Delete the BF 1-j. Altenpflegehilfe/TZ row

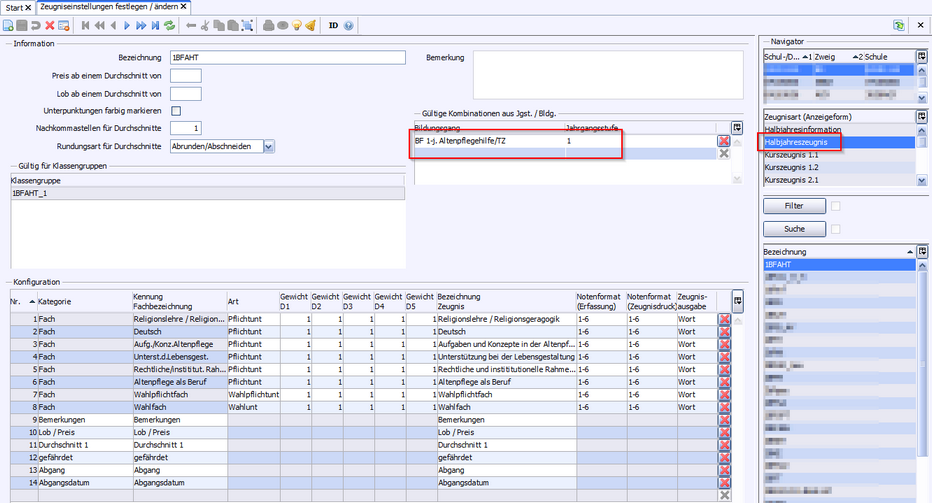point(724,141)
